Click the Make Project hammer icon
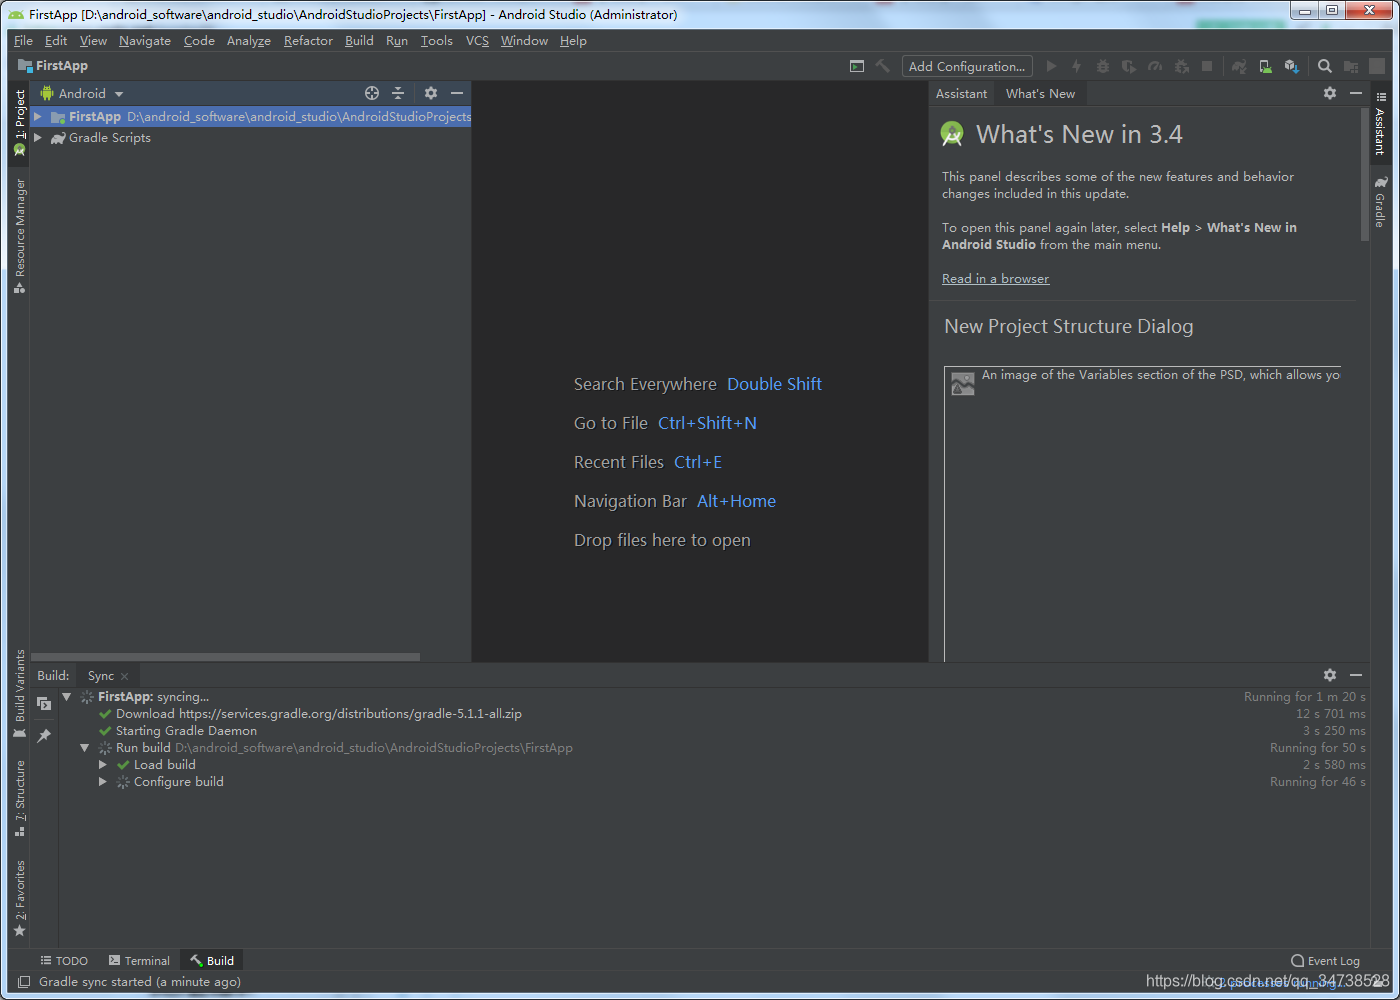 pyautogui.click(x=883, y=66)
